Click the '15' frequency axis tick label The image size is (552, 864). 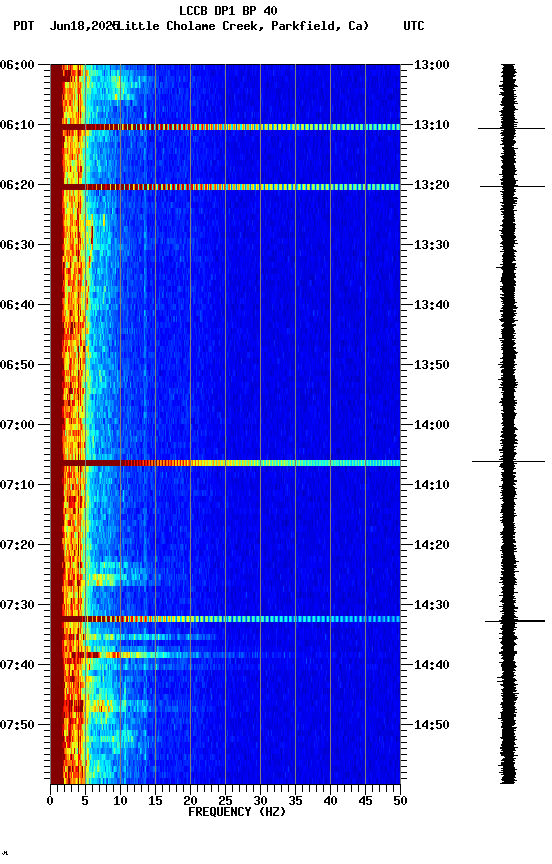pyautogui.click(x=155, y=801)
